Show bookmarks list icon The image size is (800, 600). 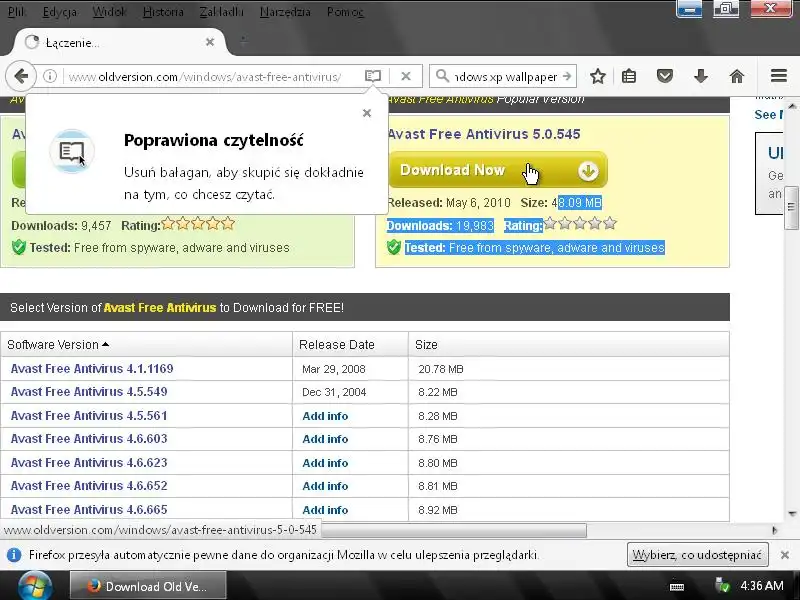629,77
